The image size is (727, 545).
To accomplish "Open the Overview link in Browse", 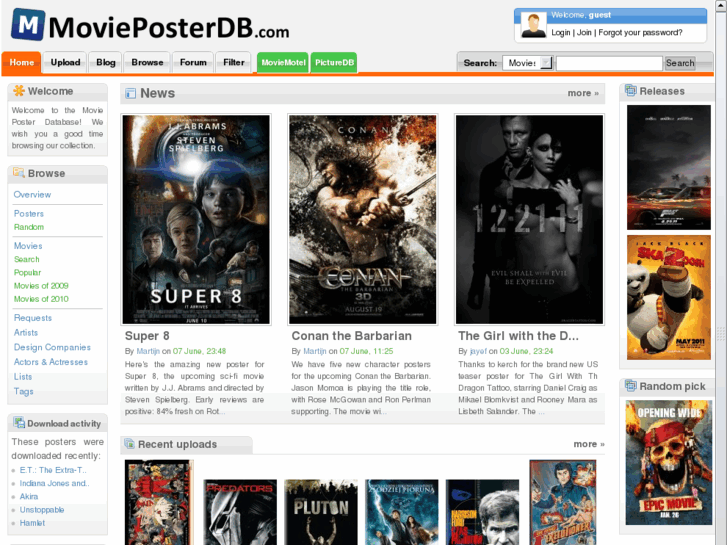I will [x=32, y=194].
